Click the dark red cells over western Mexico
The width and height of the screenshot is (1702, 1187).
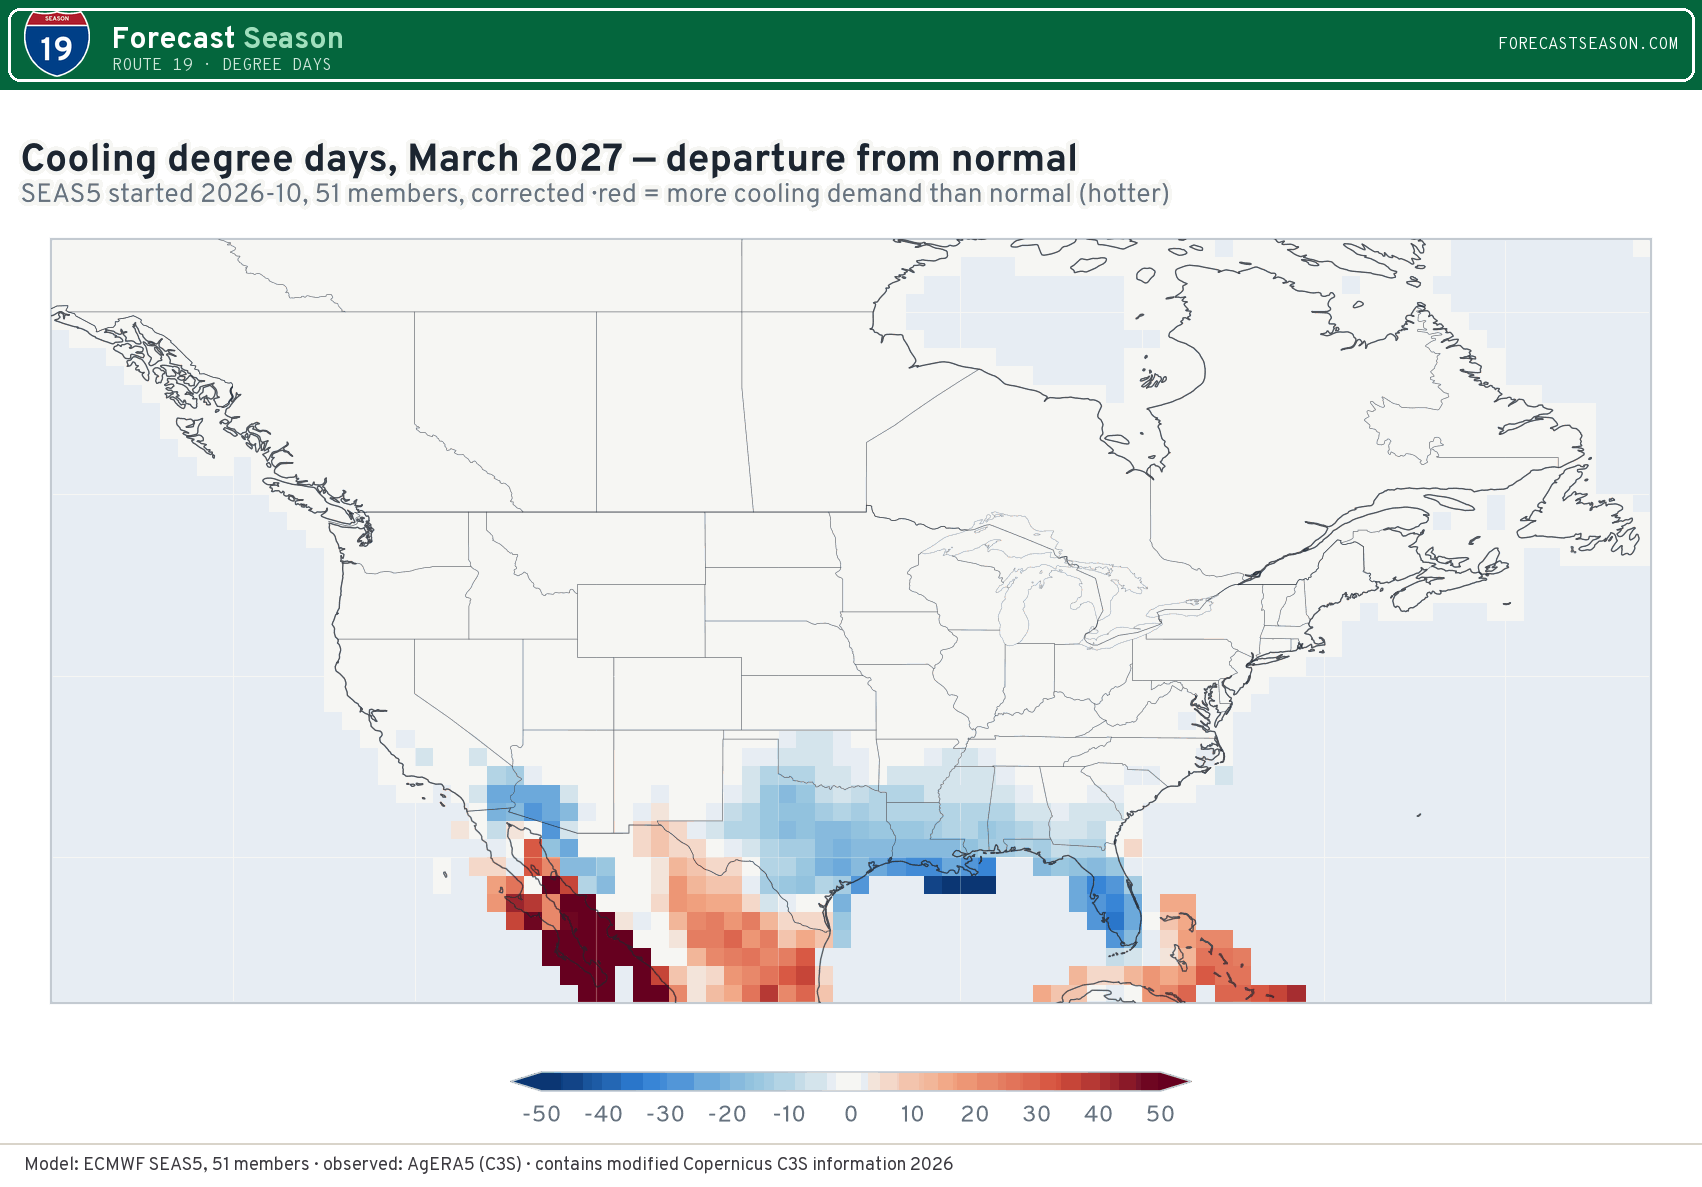click(x=596, y=947)
